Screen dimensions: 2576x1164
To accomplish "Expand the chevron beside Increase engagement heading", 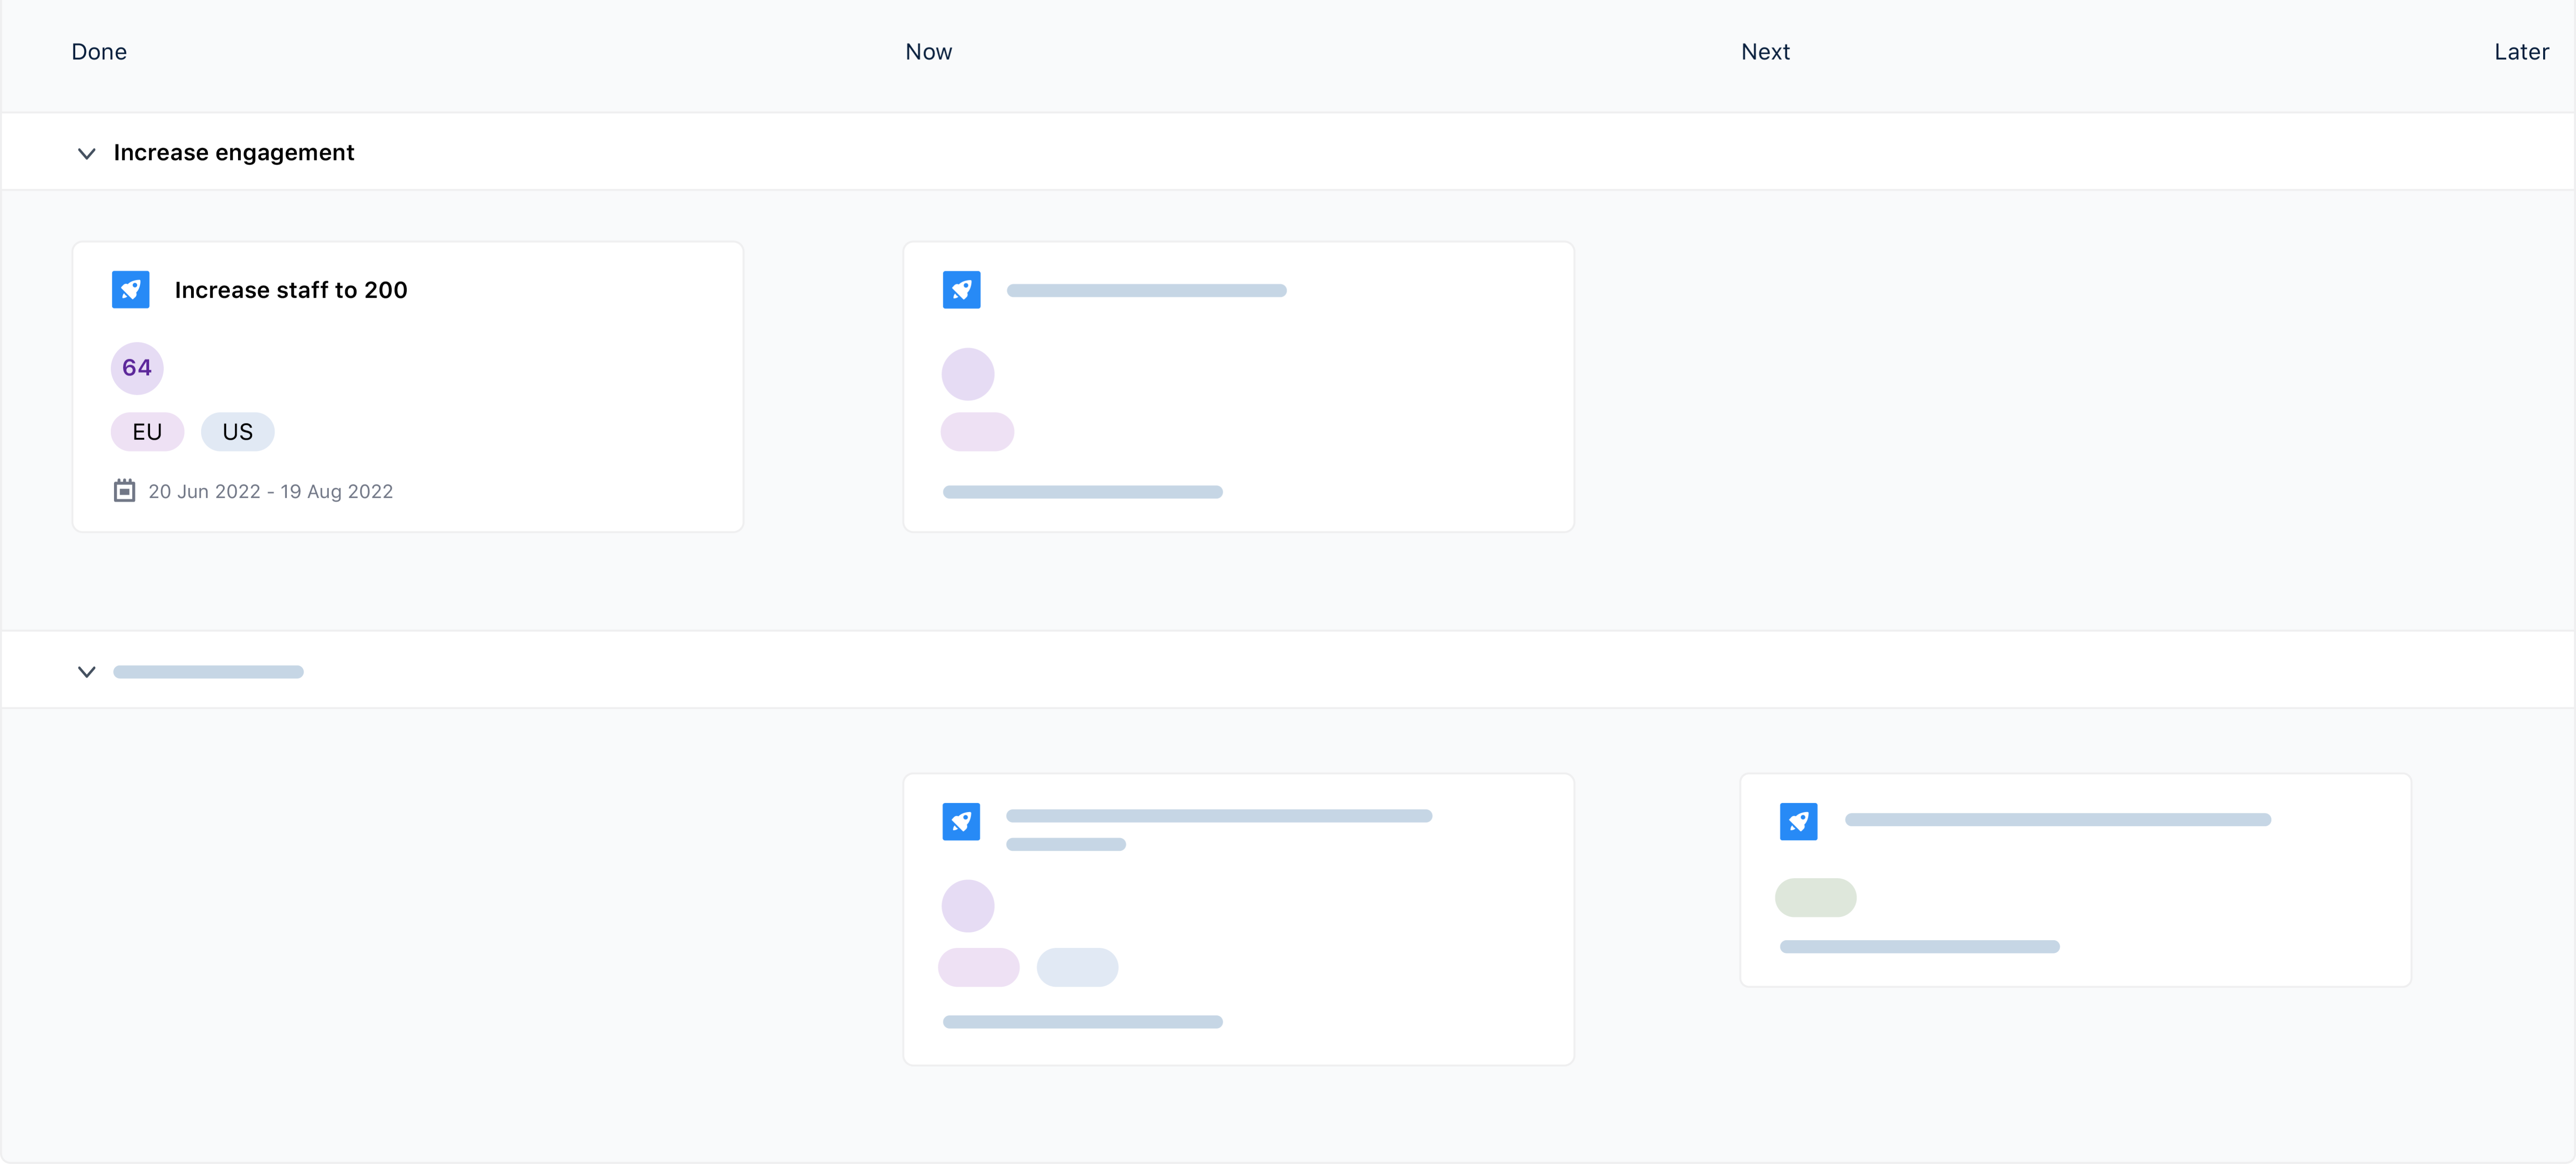I will pos(86,153).
